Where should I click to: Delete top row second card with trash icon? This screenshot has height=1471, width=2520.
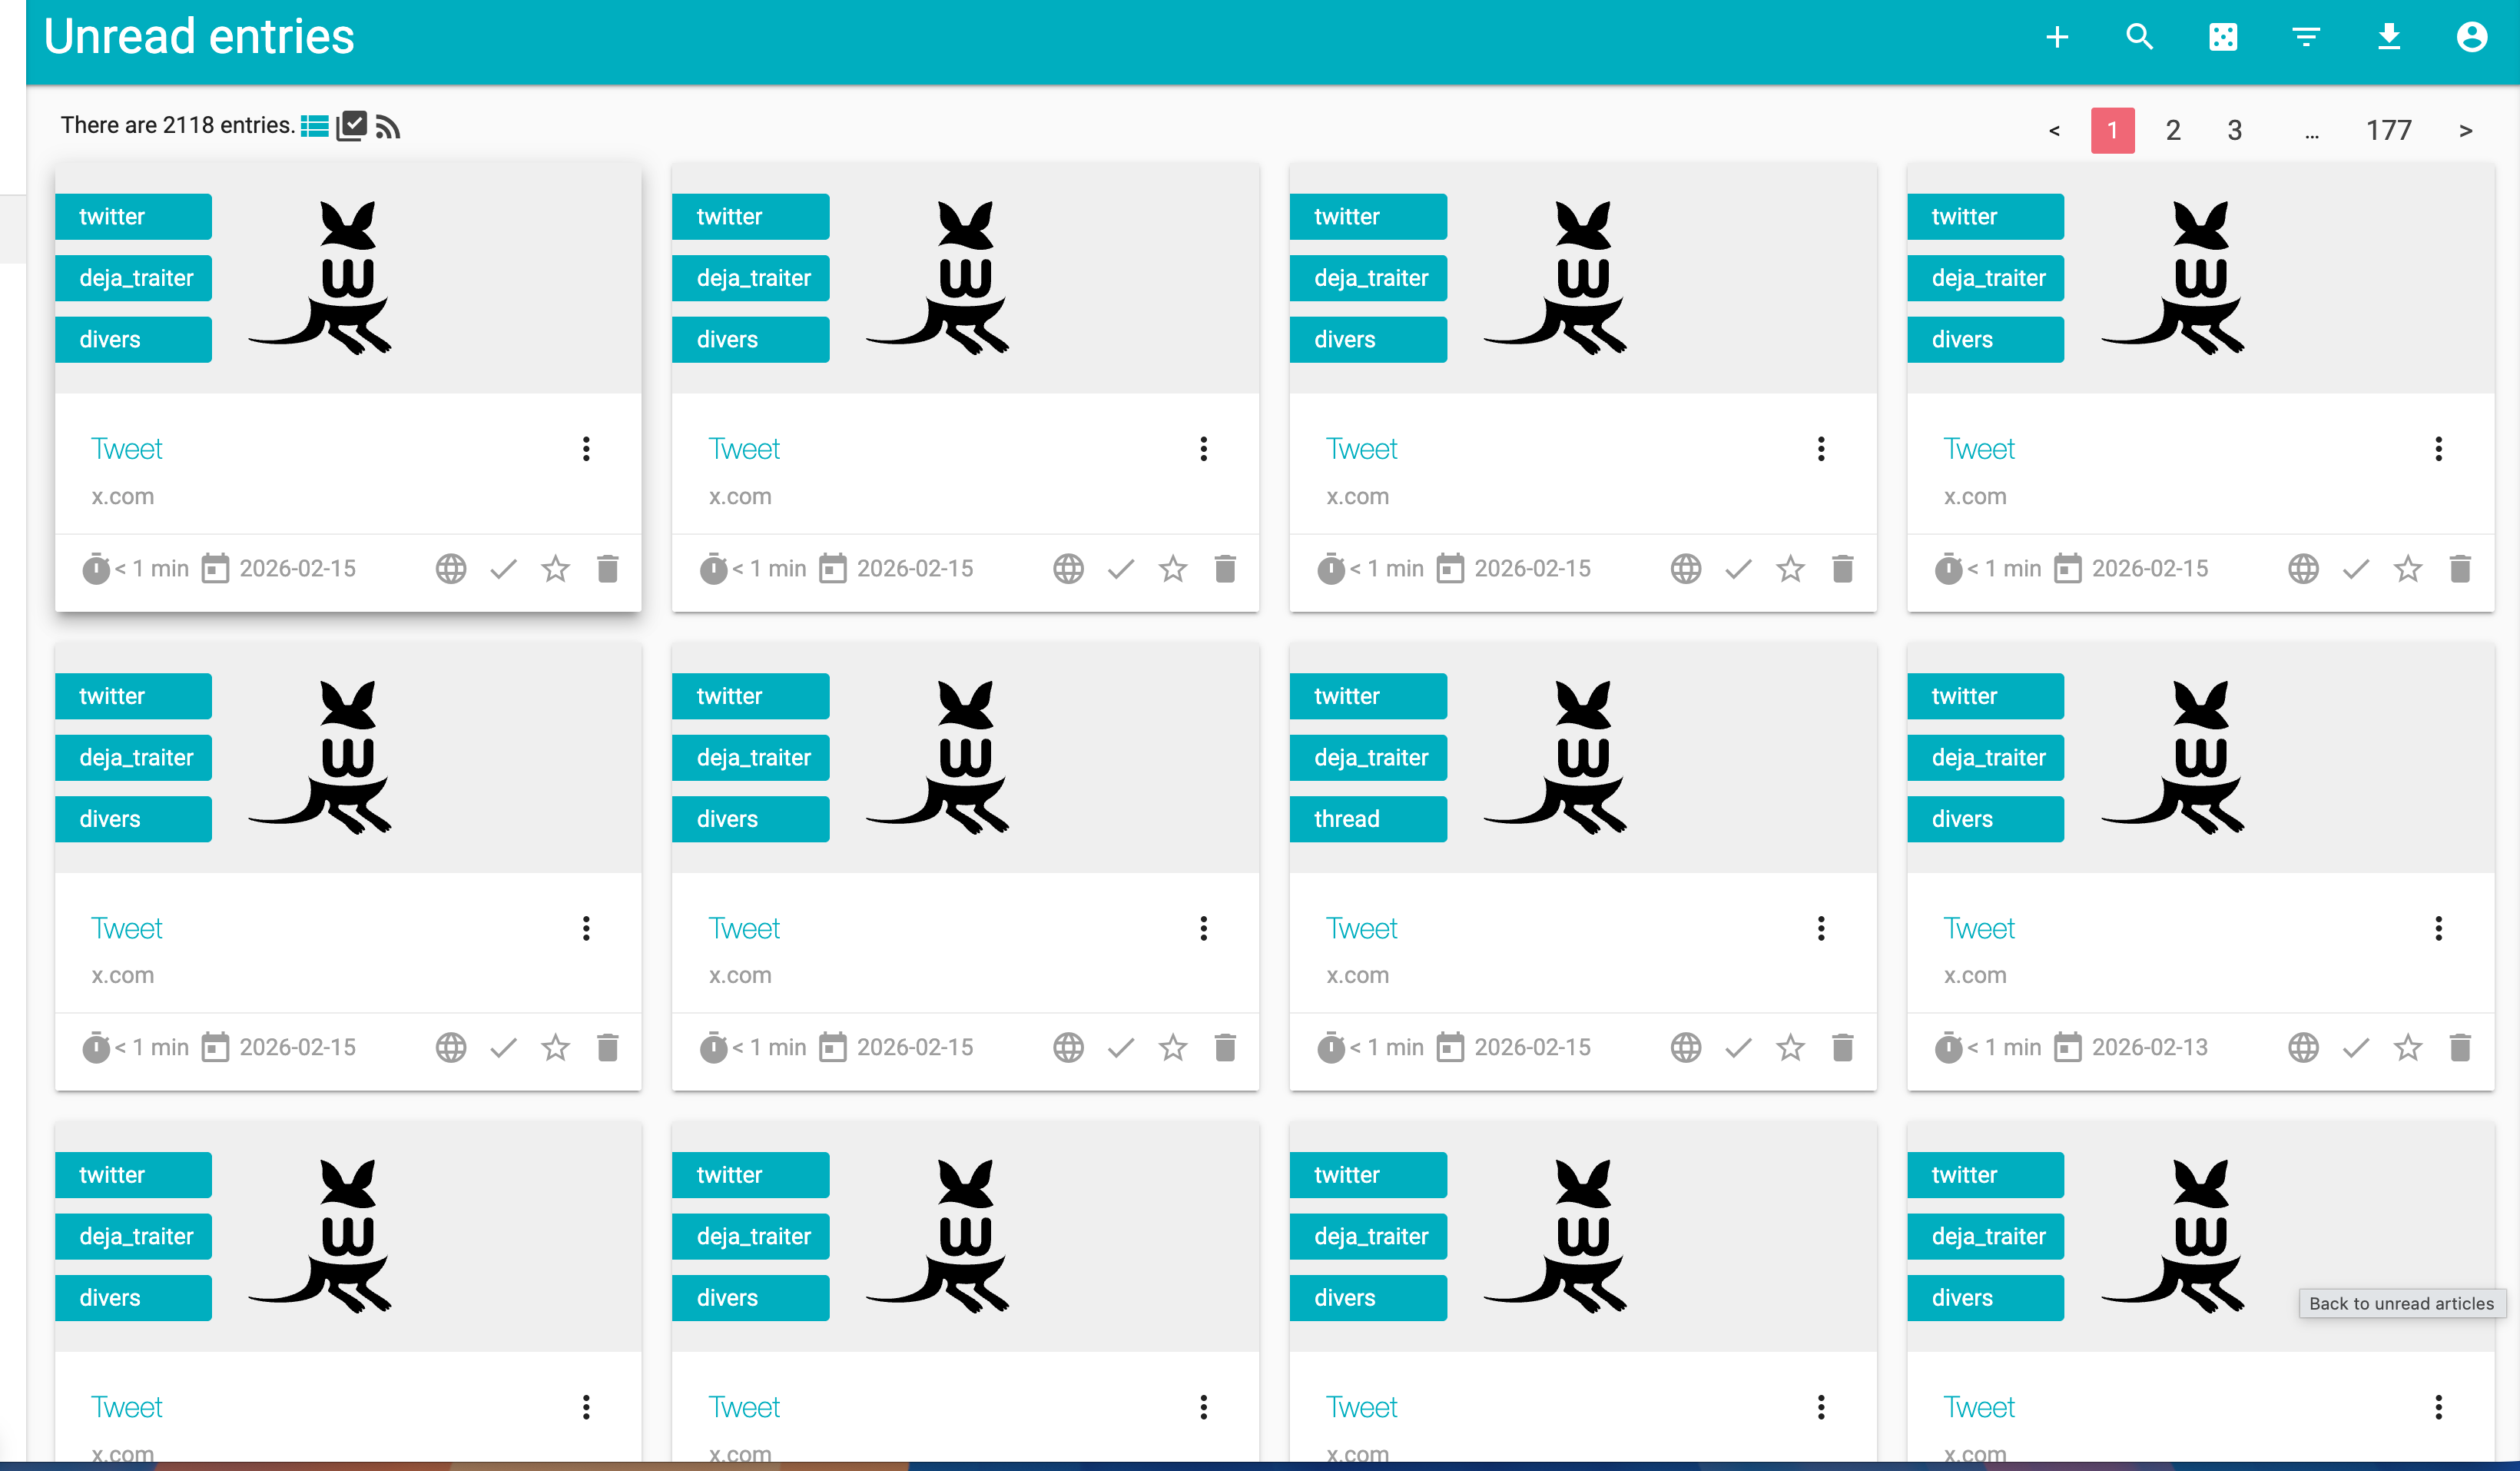pos(1224,569)
